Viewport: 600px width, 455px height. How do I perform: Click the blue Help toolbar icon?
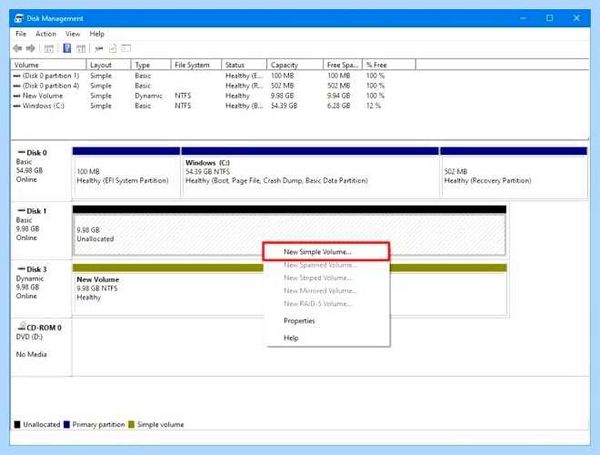67,48
